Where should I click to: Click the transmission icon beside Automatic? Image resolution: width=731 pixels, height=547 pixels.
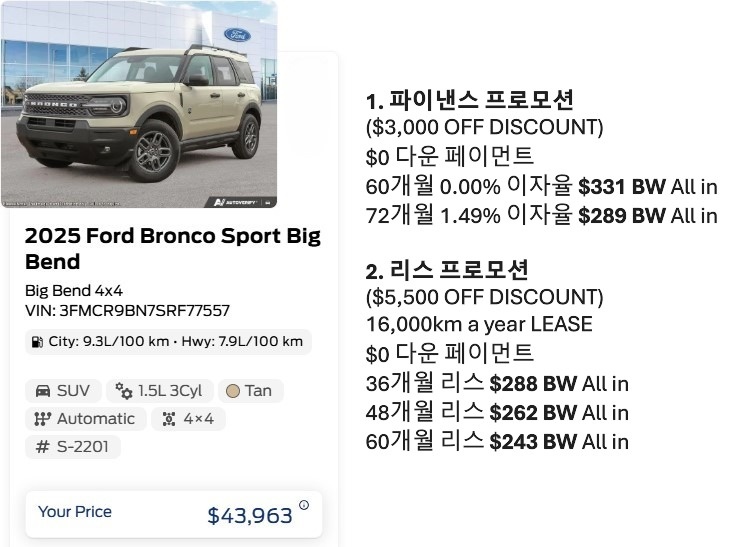tap(43, 419)
